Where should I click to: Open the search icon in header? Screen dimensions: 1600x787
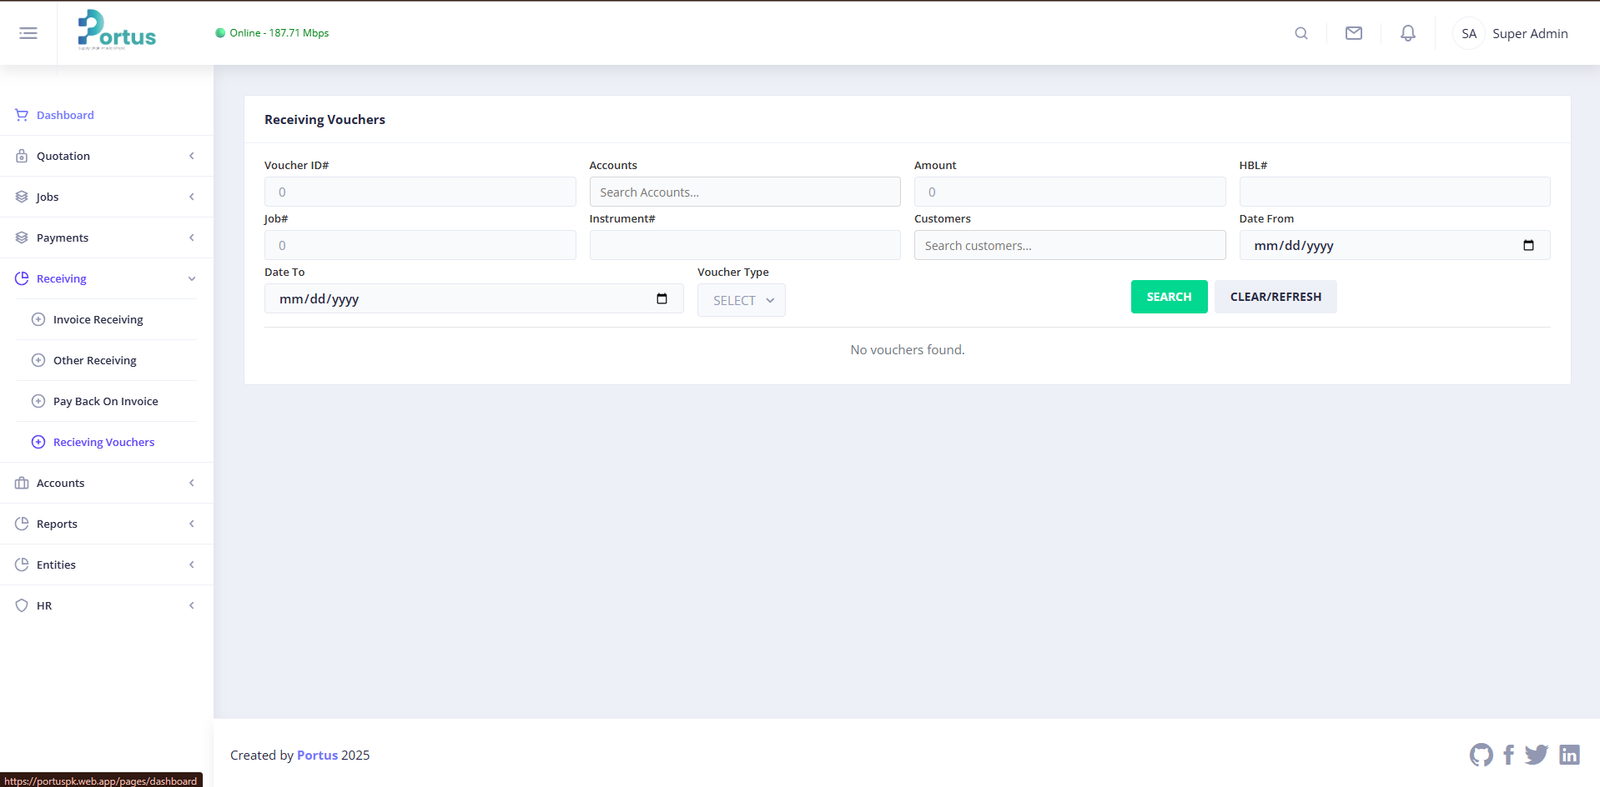(x=1301, y=33)
